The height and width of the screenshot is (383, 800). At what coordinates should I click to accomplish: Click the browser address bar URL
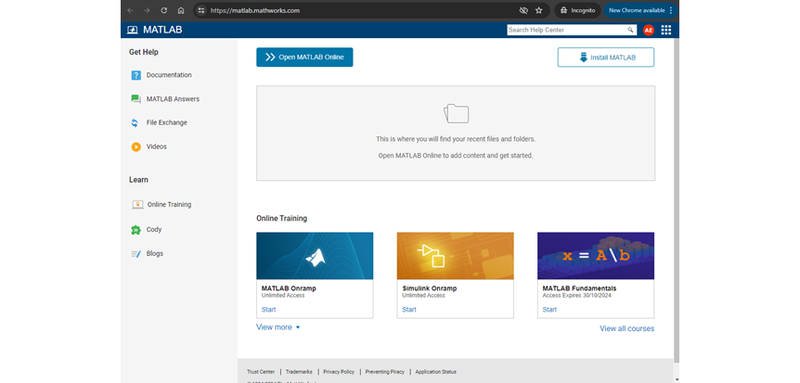tap(256, 10)
